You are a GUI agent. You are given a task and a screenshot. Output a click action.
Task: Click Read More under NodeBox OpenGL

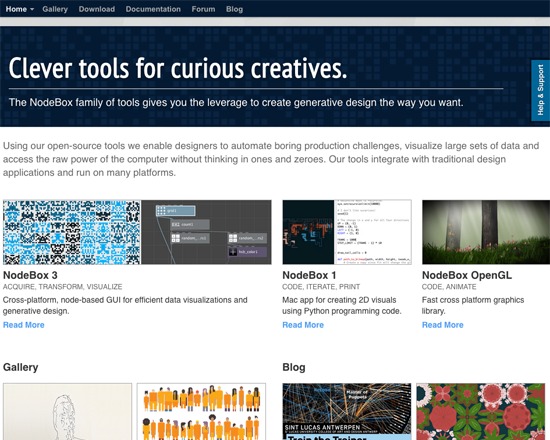click(x=442, y=325)
